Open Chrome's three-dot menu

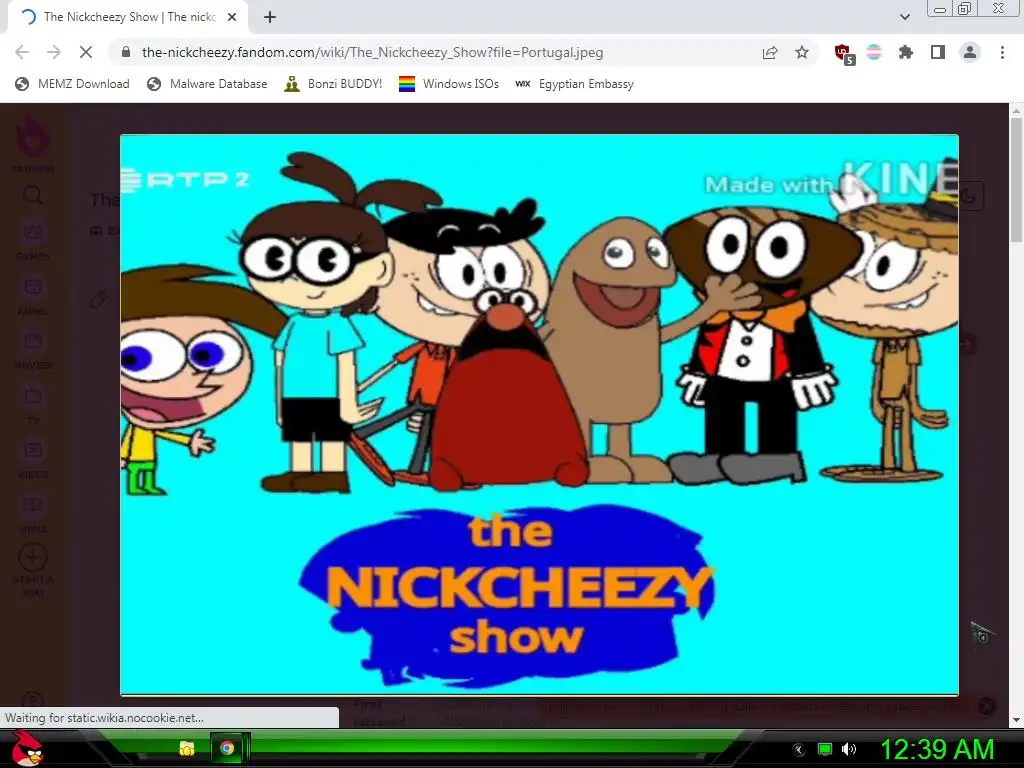click(x=1002, y=52)
